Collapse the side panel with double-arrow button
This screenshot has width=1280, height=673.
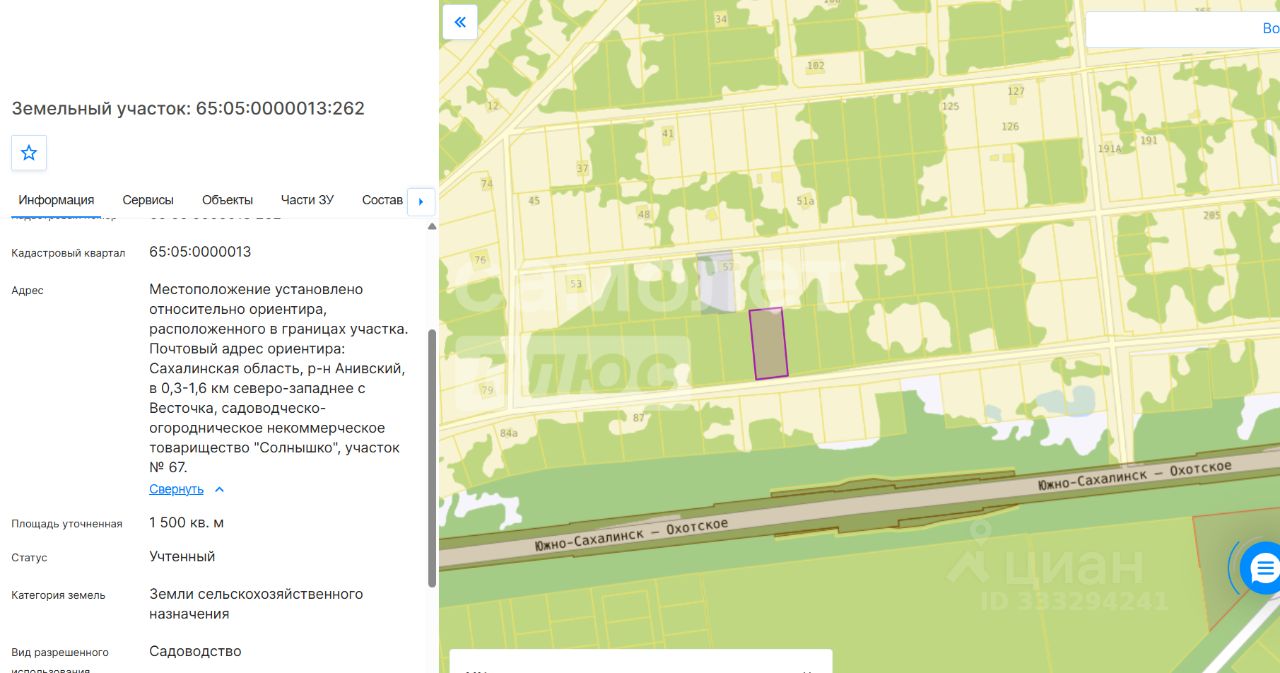(460, 22)
